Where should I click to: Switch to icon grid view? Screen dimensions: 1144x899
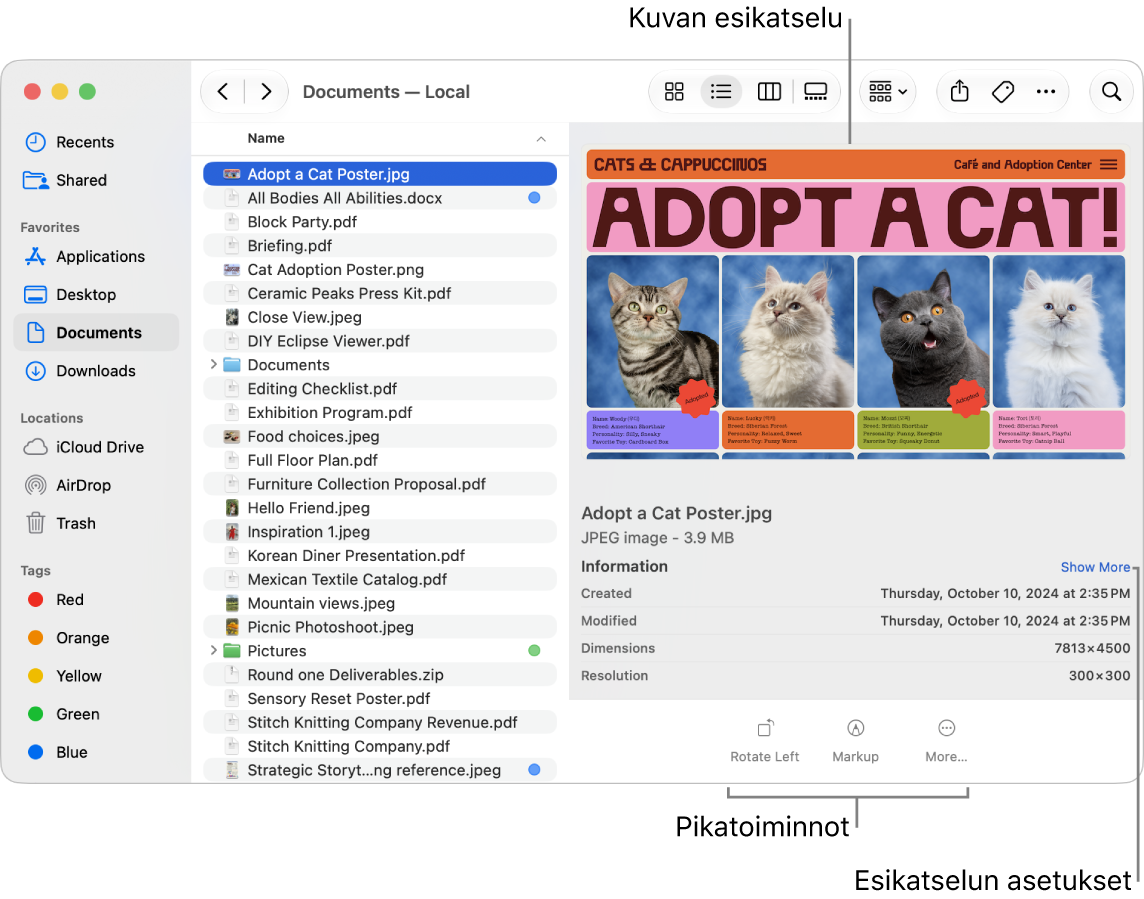(x=674, y=91)
